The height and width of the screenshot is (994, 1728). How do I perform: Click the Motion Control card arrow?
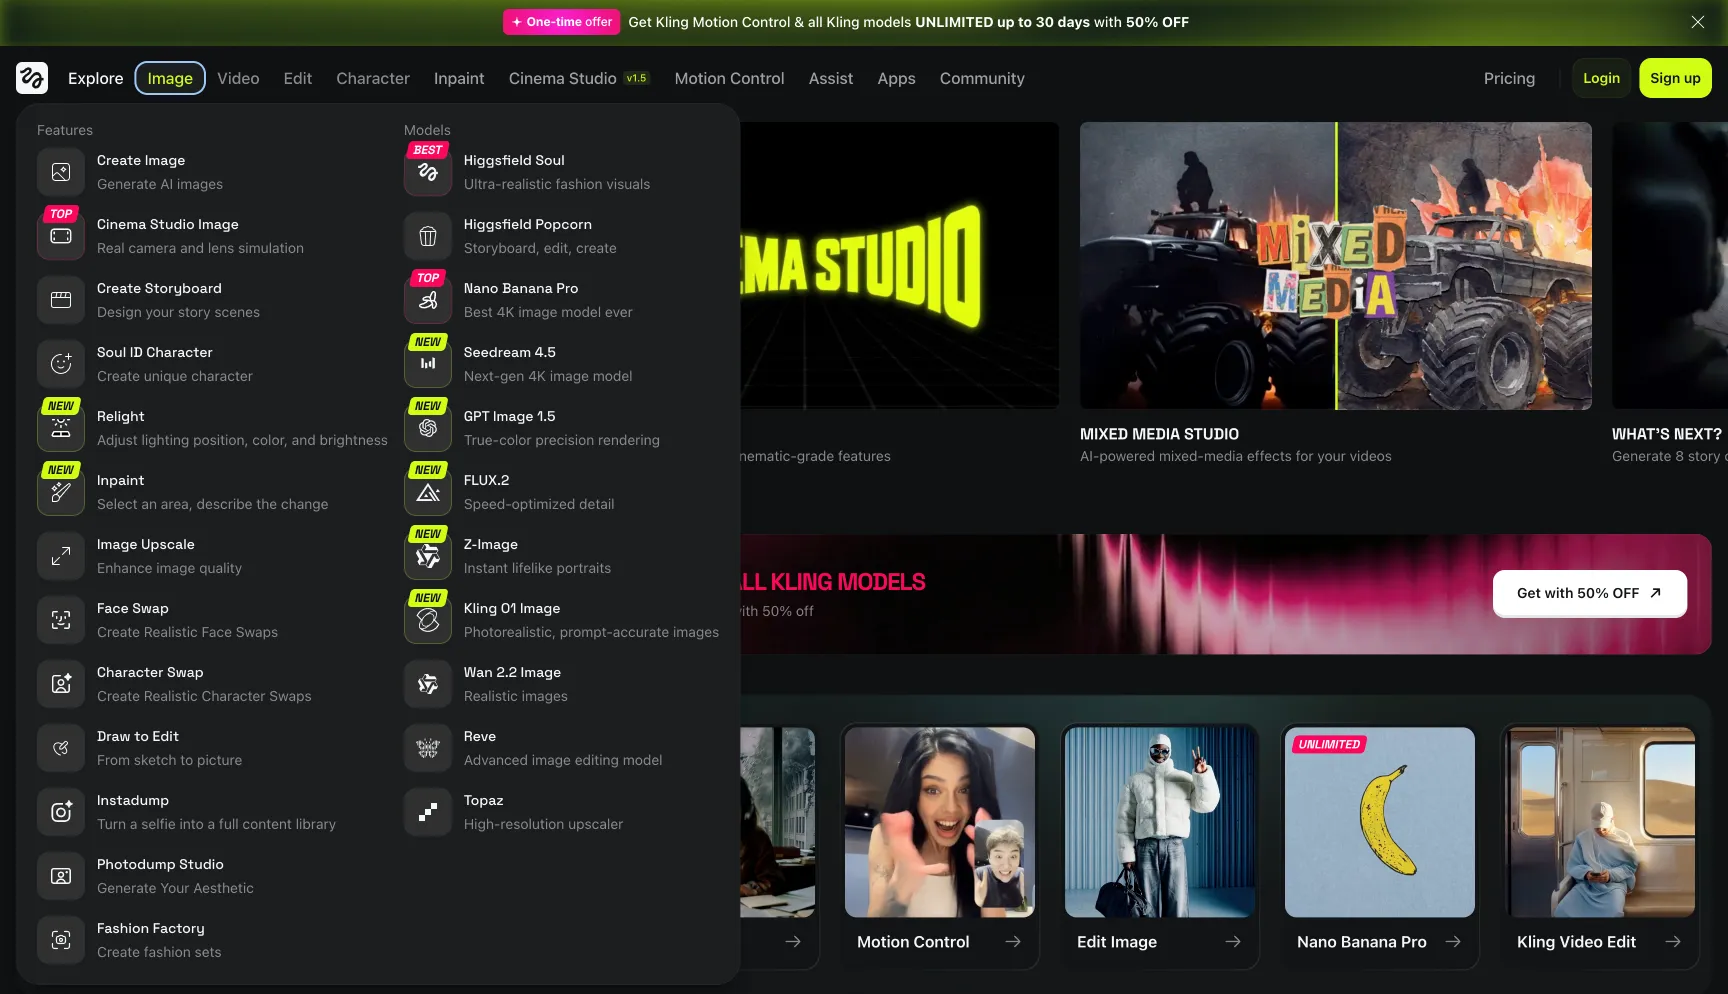(x=1013, y=942)
